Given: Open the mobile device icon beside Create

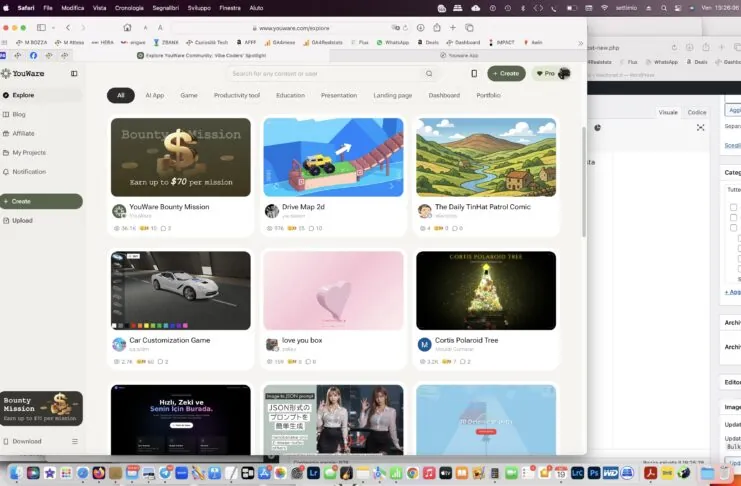Looking at the screenshot, I should pyautogui.click(x=474, y=73).
